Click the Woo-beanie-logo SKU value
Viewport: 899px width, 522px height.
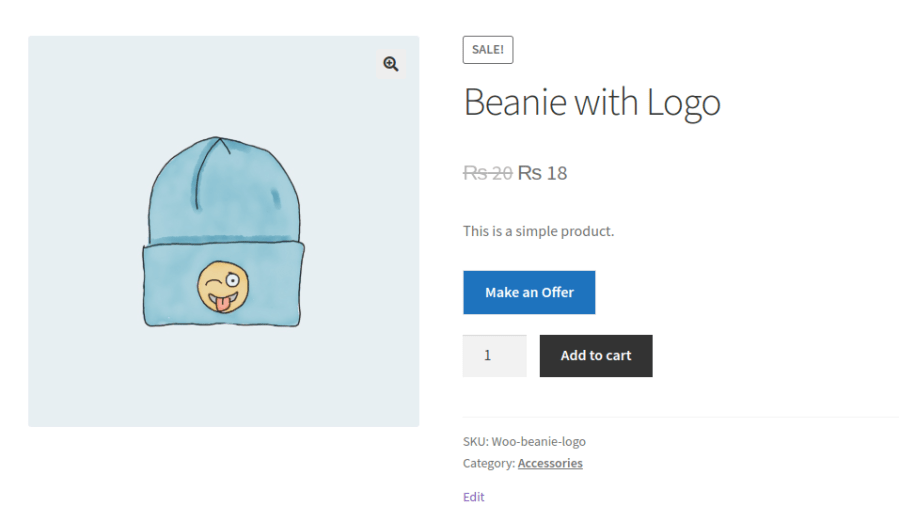click(539, 441)
